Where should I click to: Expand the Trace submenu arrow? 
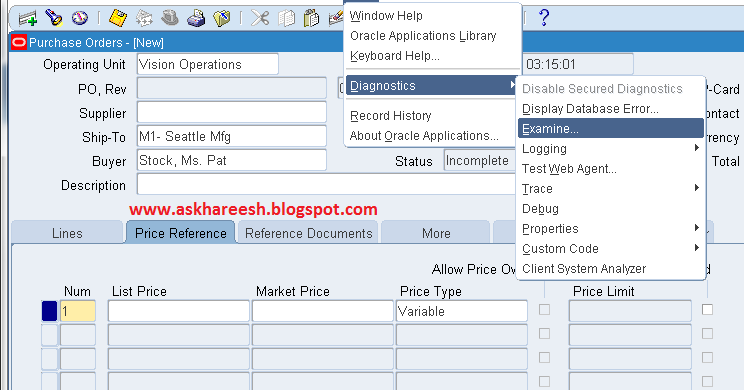click(697, 188)
